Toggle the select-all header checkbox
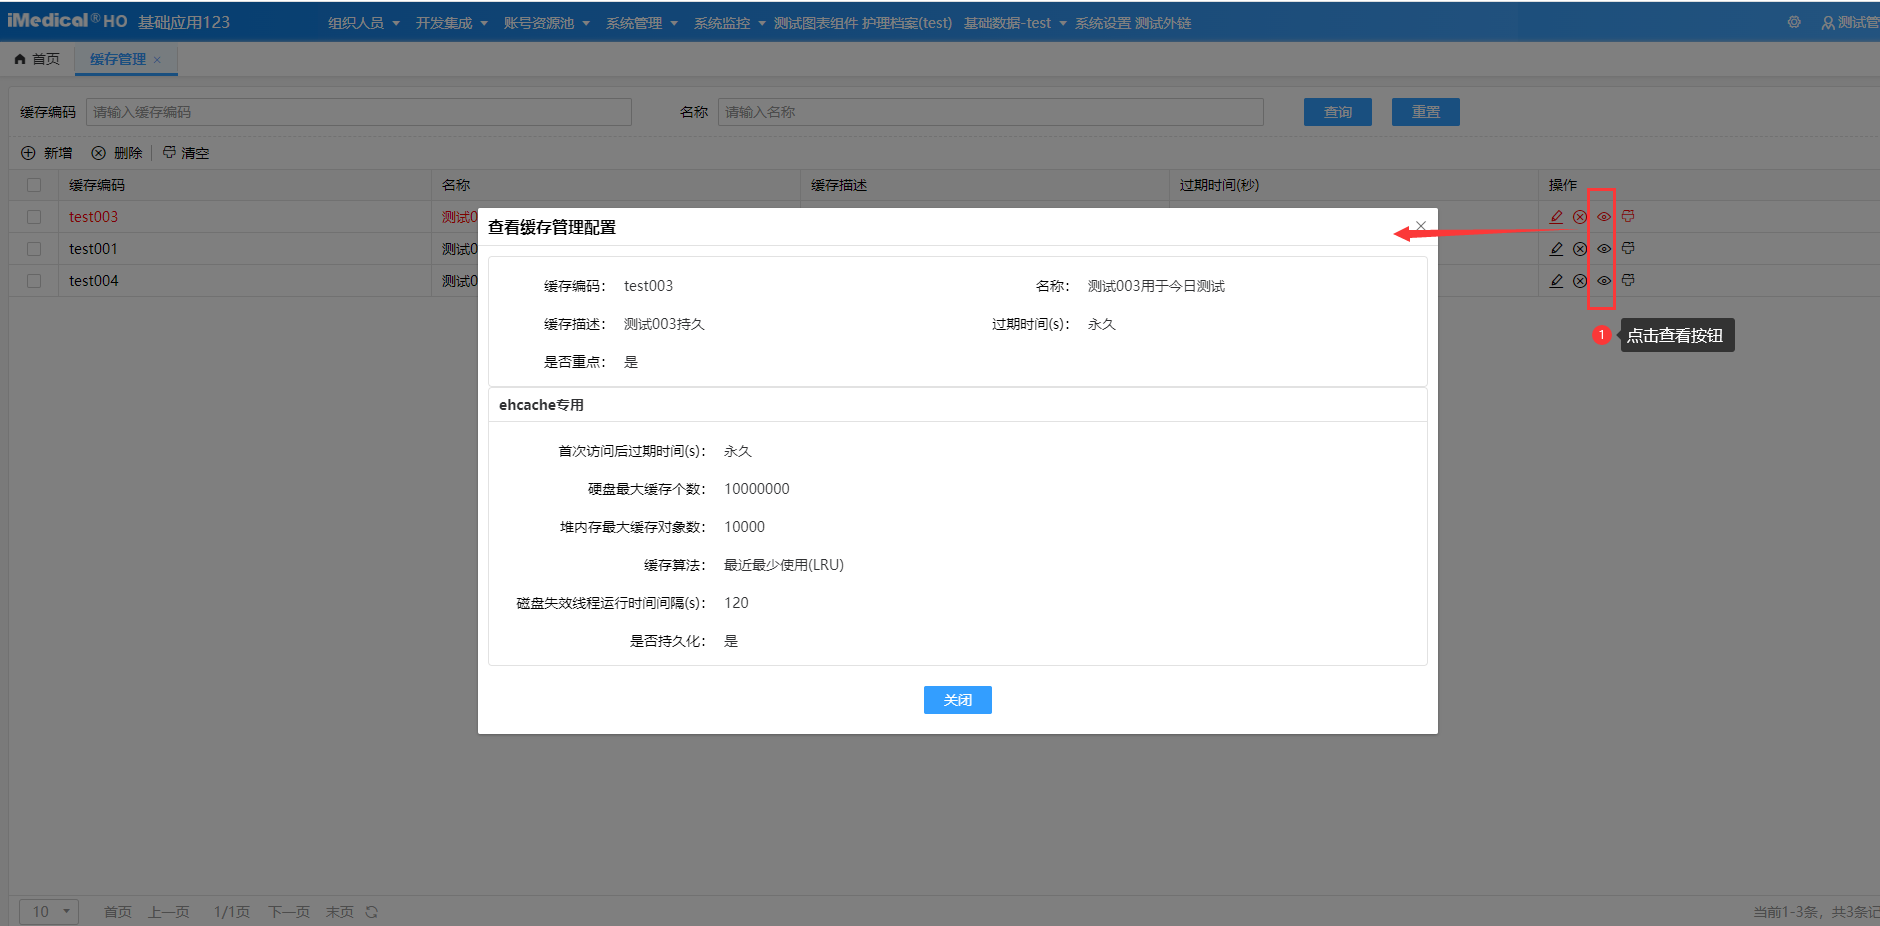The width and height of the screenshot is (1880, 926). coord(34,185)
